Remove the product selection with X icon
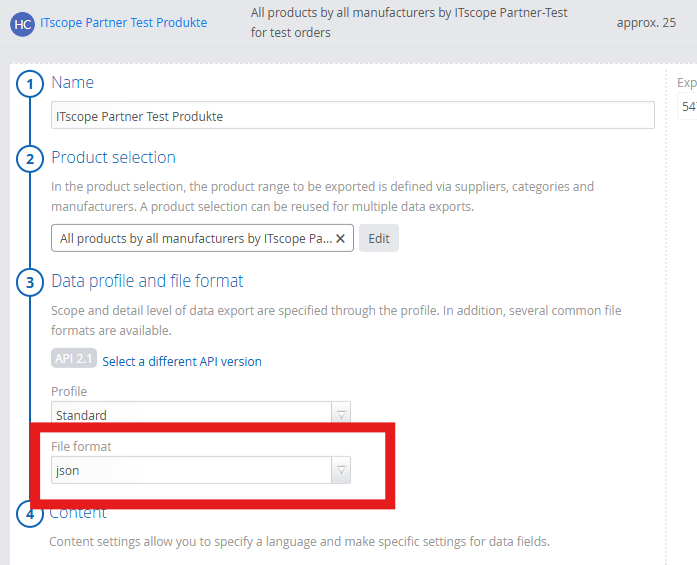 pyautogui.click(x=340, y=239)
